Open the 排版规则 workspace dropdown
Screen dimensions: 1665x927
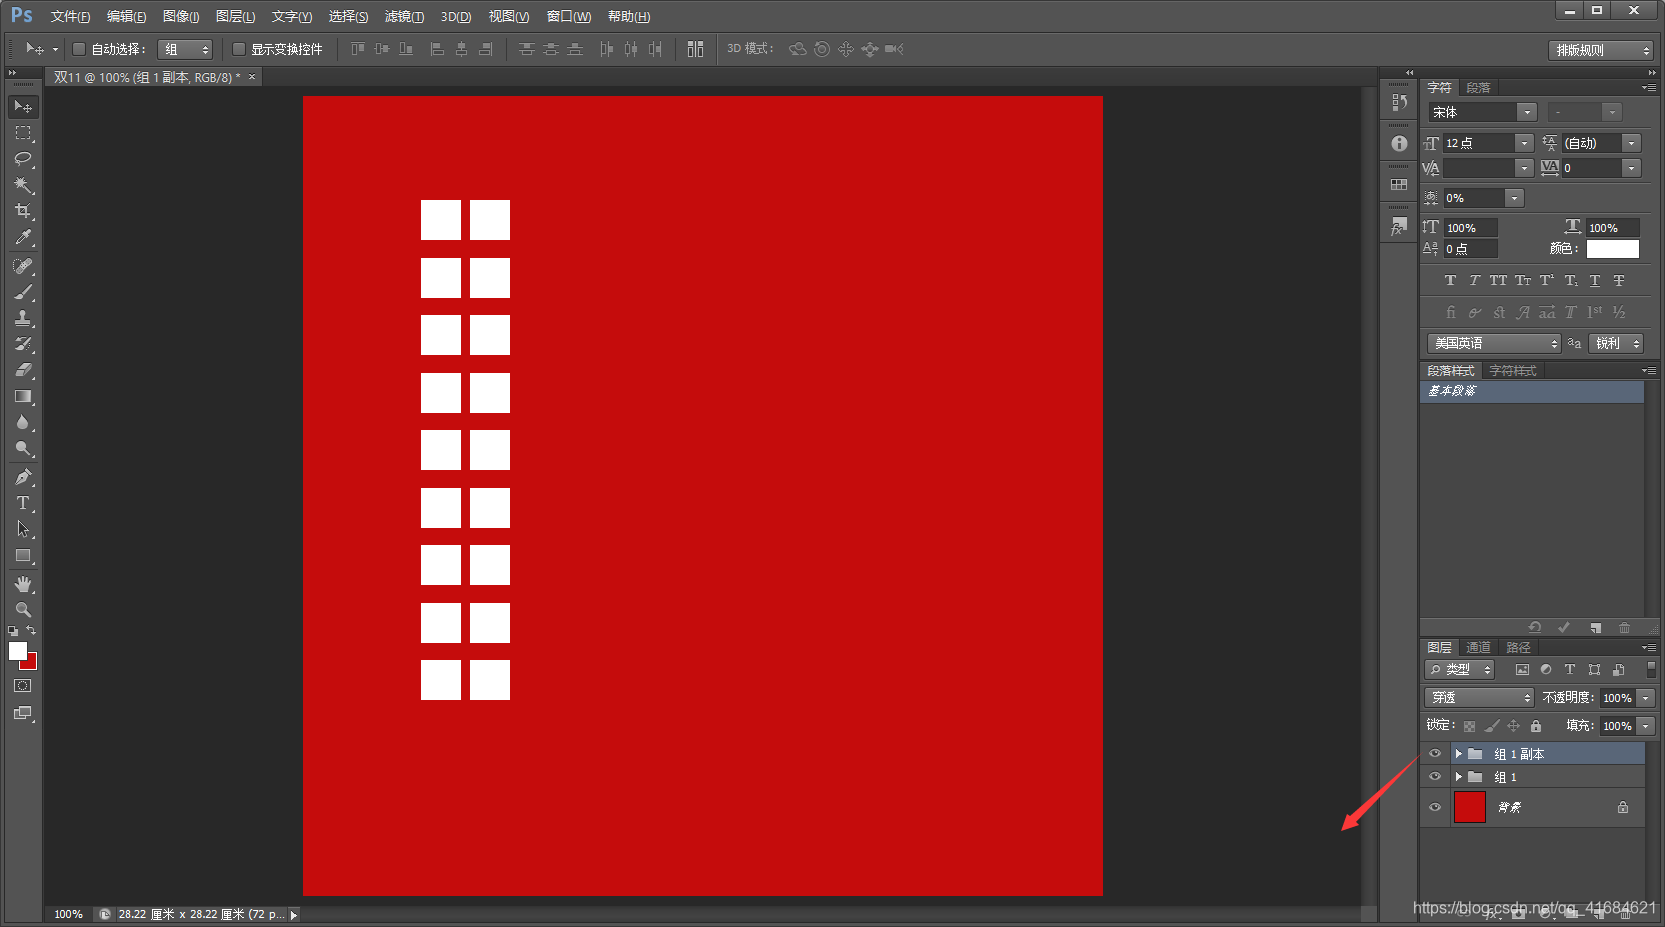1601,50
